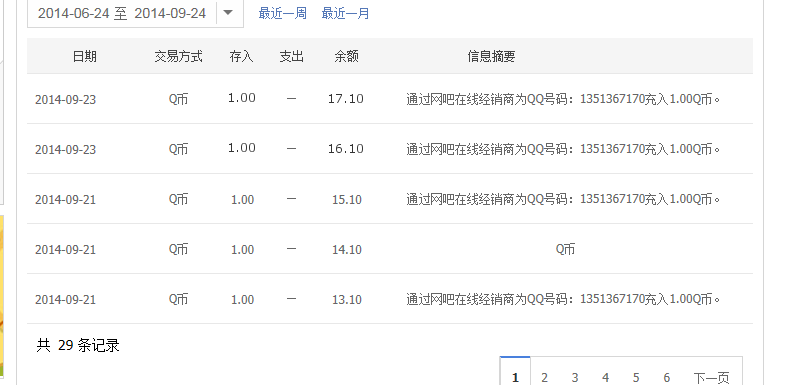Click the total count text 共 29 条记录
This screenshot has height=385, width=790.
point(78,345)
